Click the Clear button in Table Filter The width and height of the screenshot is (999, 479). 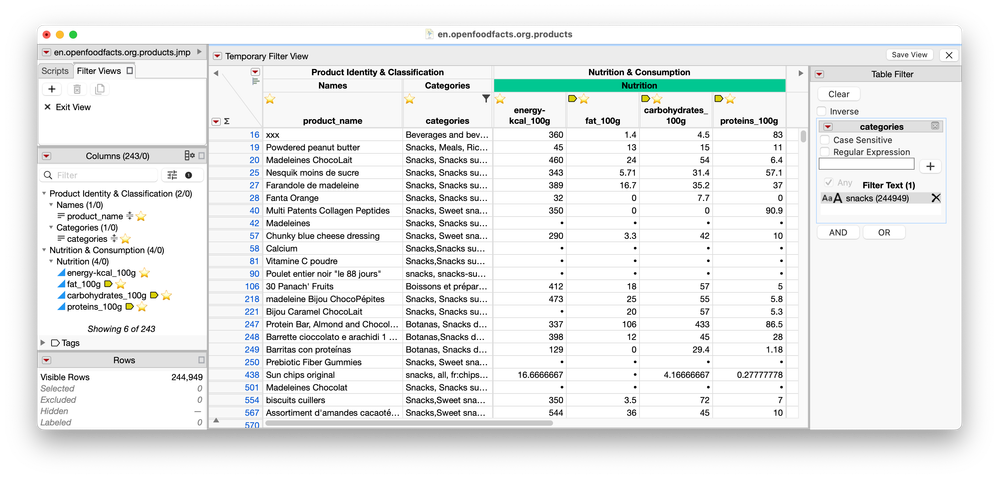pyautogui.click(x=838, y=94)
